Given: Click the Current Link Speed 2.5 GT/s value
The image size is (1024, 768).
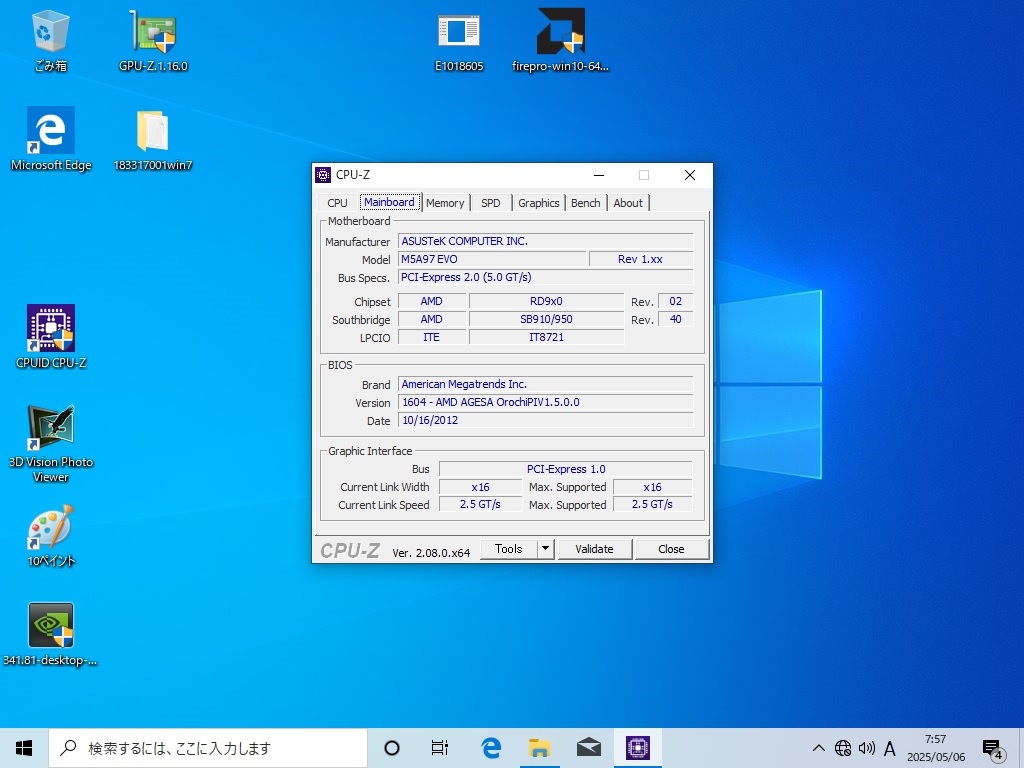Looking at the screenshot, I should tap(480, 505).
